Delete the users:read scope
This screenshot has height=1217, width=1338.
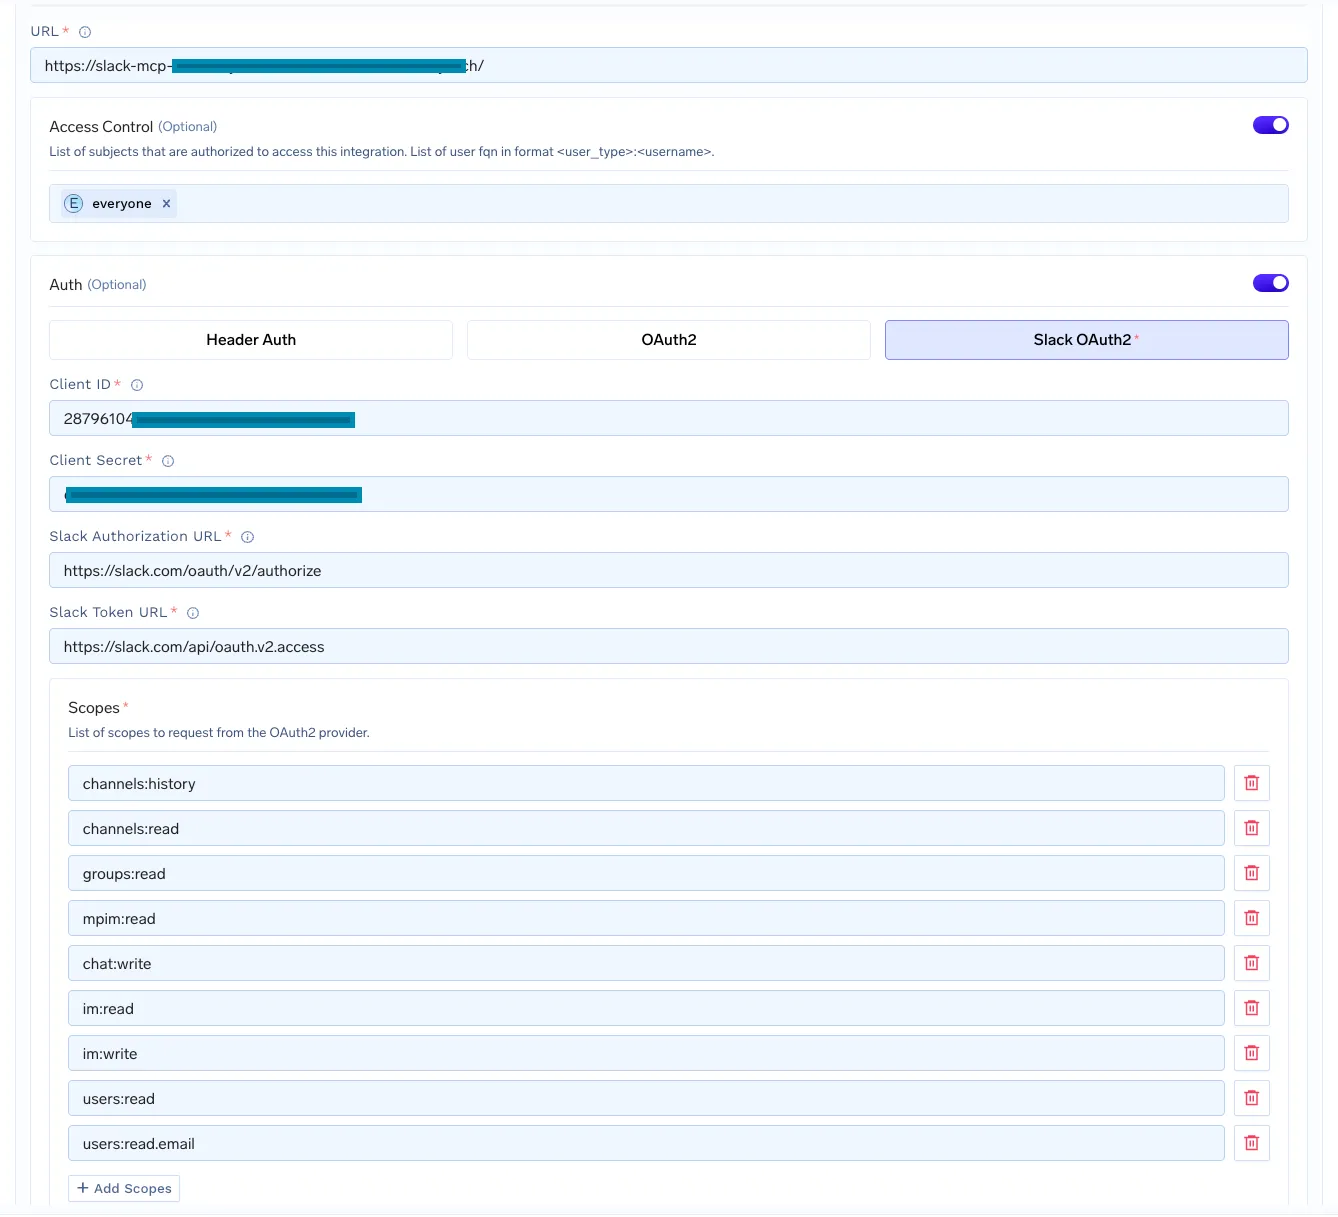click(1251, 1098)
